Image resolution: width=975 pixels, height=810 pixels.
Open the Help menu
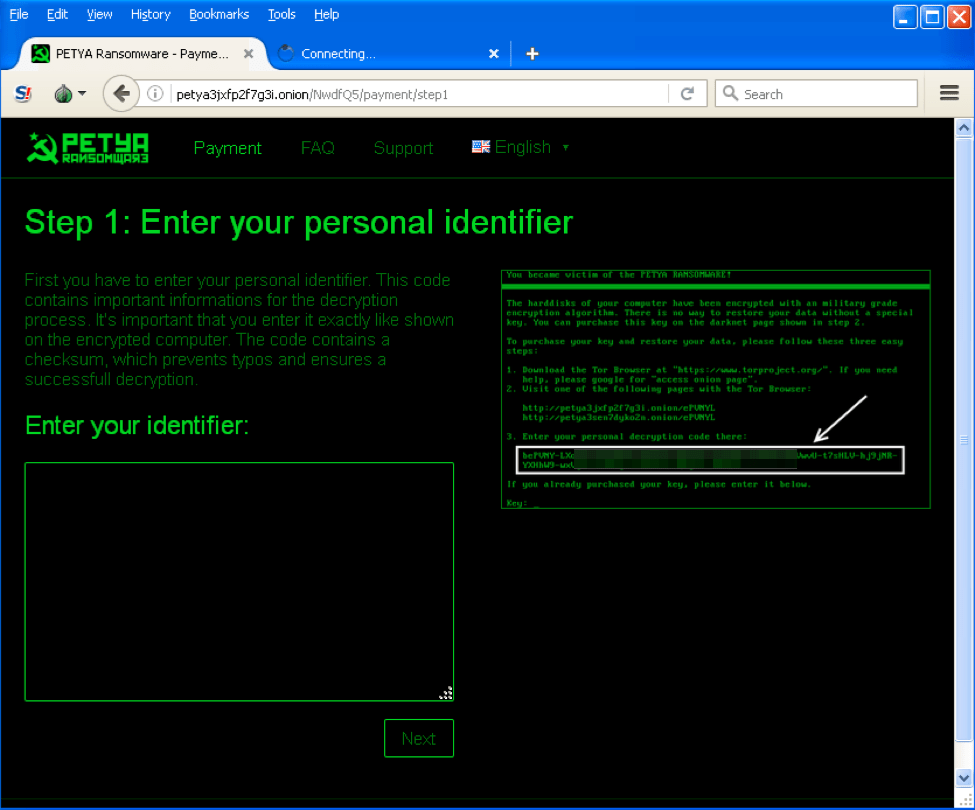(326, 14)
